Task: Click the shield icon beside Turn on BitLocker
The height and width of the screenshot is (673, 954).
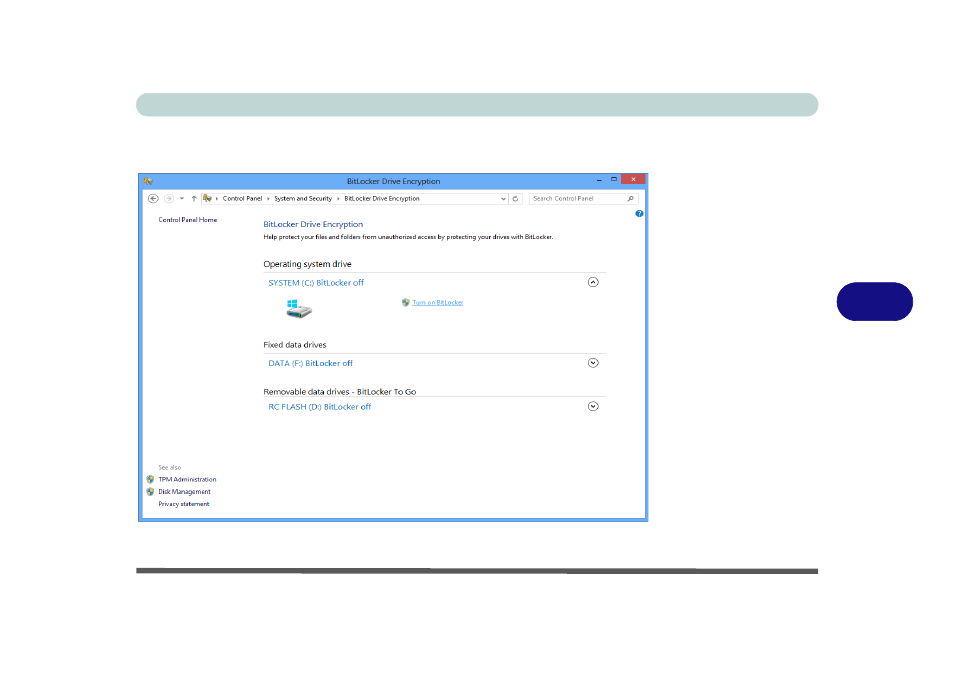Action: [x=406, y=302]
